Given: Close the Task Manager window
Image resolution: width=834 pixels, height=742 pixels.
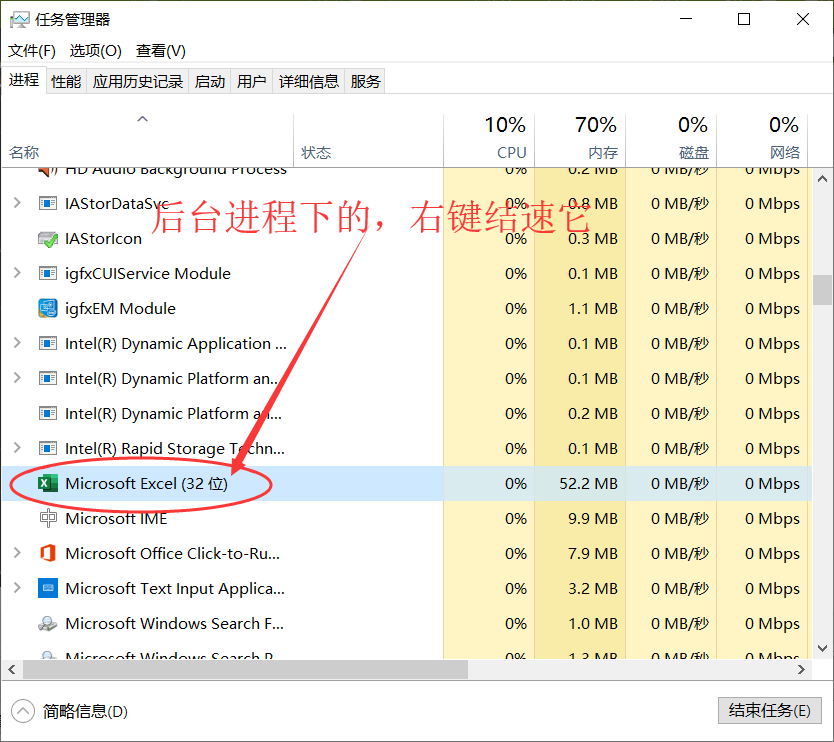Looking at the screenshot, I should (803, 19).
